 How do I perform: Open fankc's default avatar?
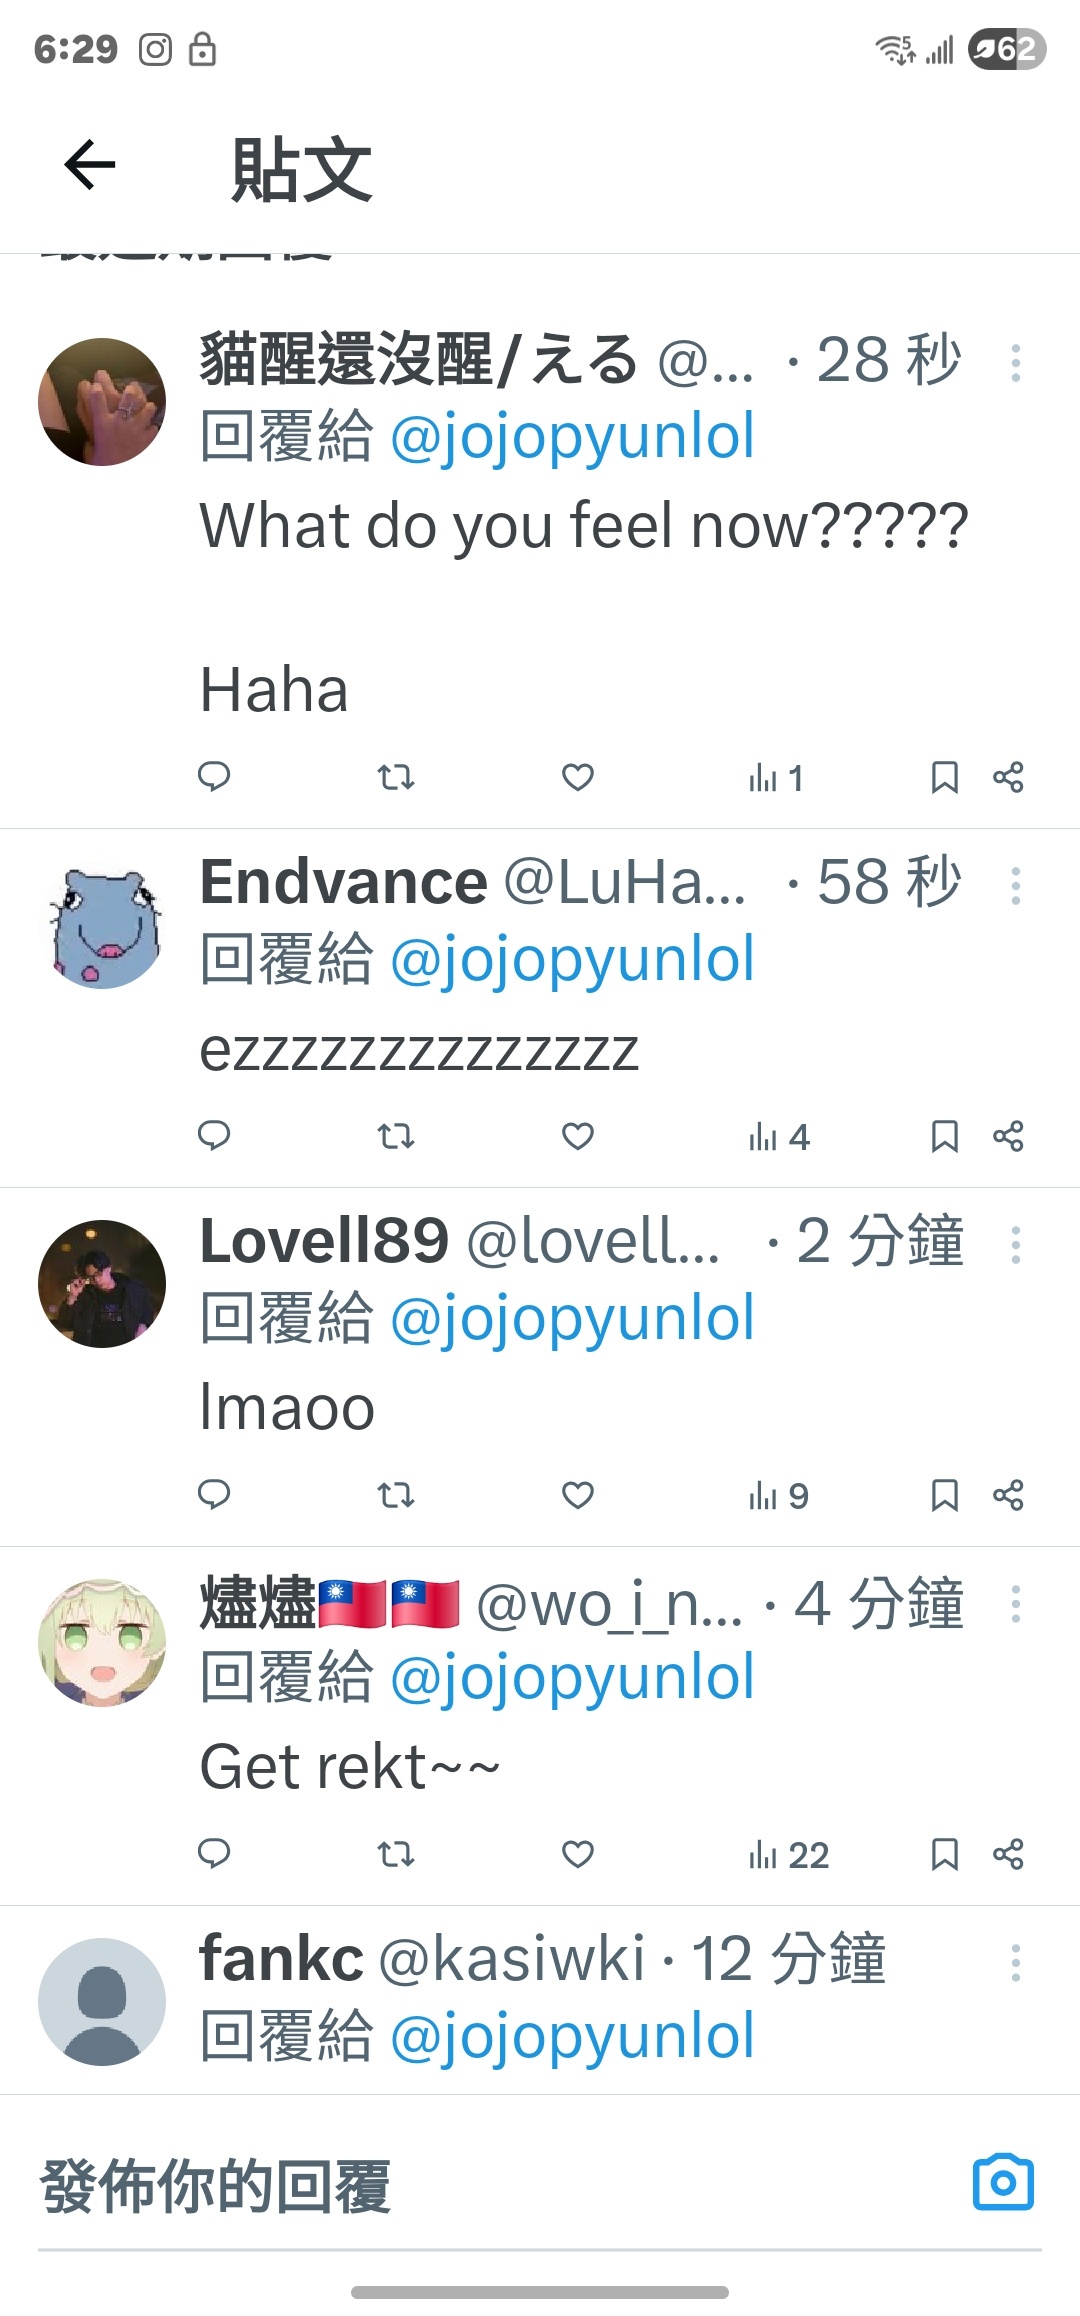coord(102,2002)
